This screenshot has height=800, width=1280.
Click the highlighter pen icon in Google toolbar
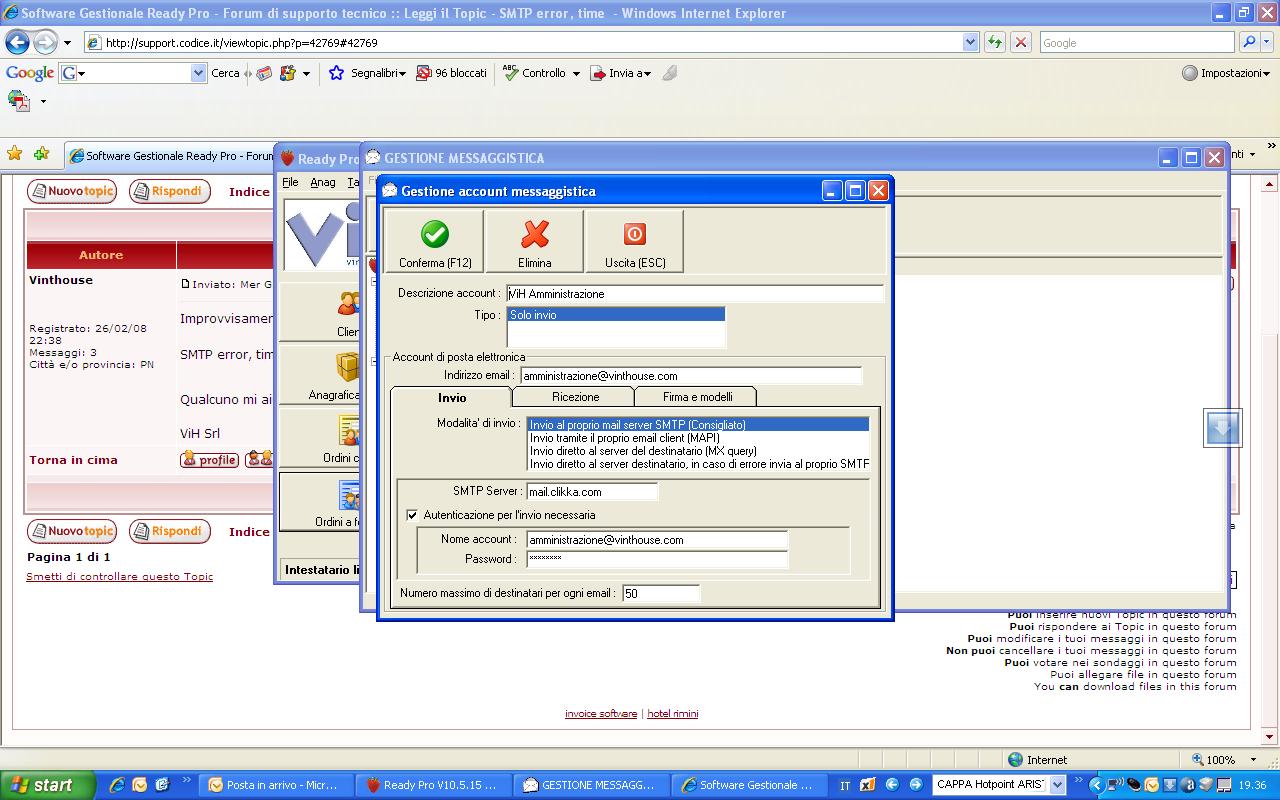click(x=670, y=73)
